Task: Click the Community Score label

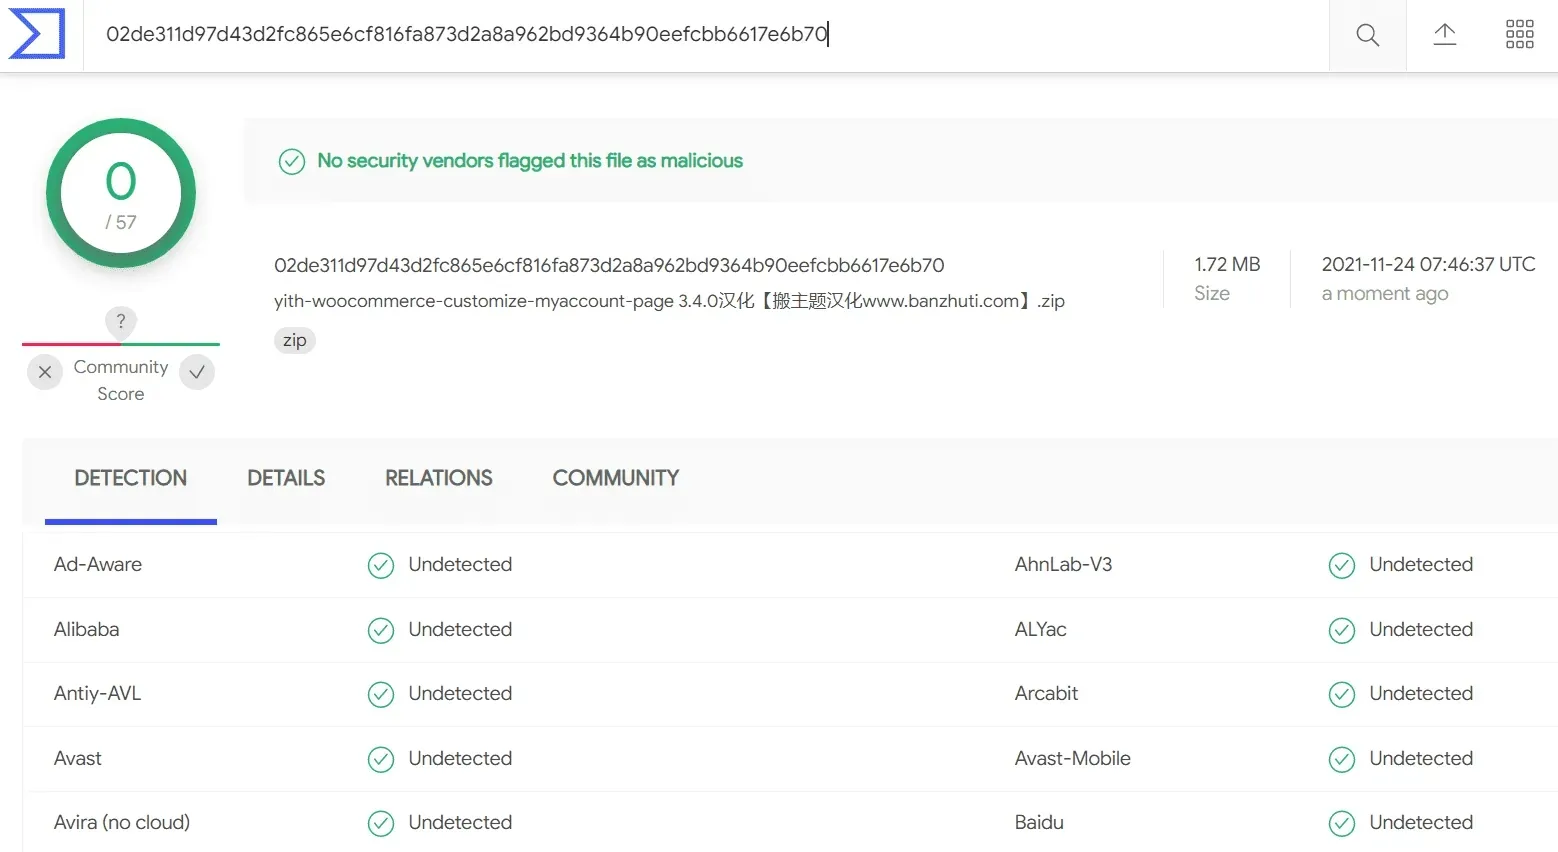Action: (x=121, y=380)
